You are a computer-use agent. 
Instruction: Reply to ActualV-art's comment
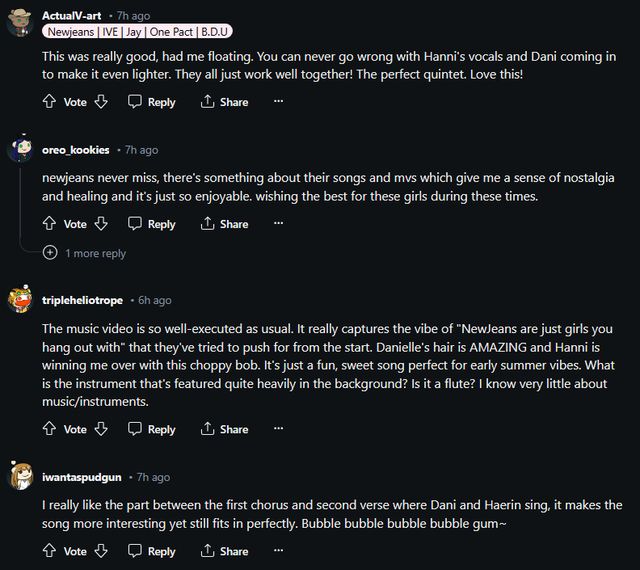(x=152, y=102)
